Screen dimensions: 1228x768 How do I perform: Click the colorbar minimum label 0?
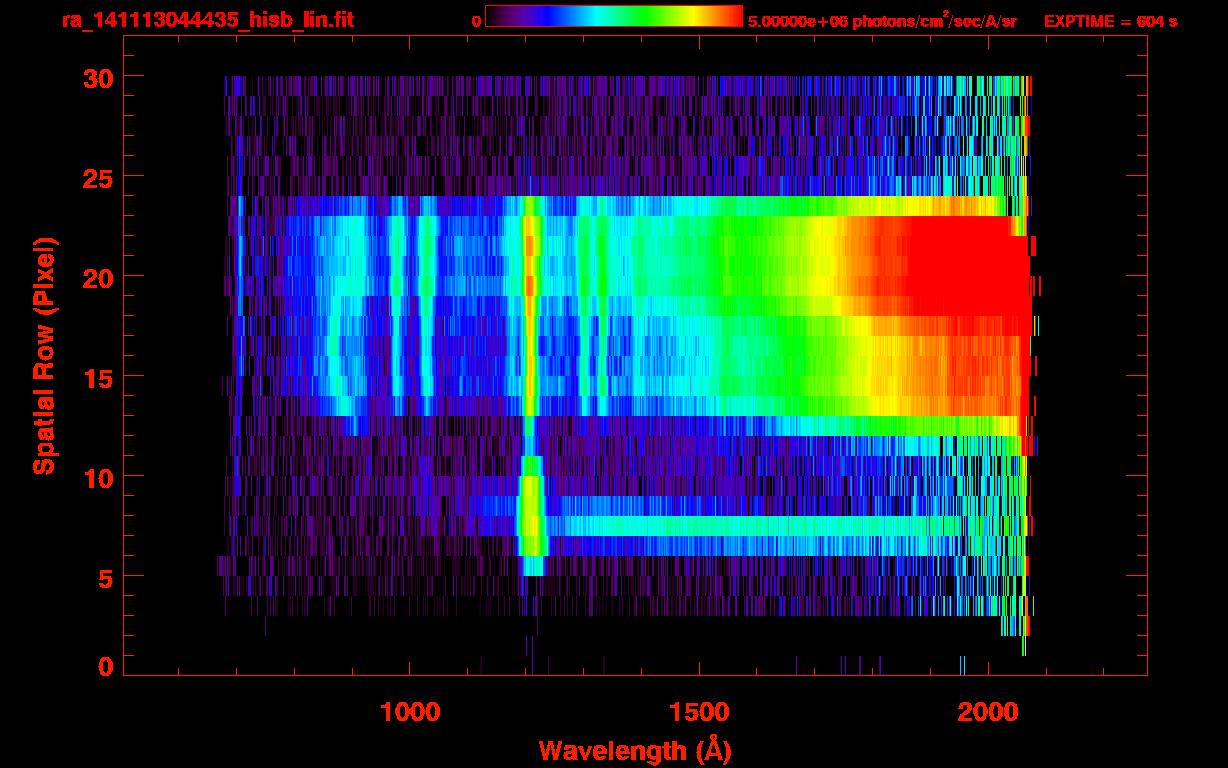coord(476,20)
